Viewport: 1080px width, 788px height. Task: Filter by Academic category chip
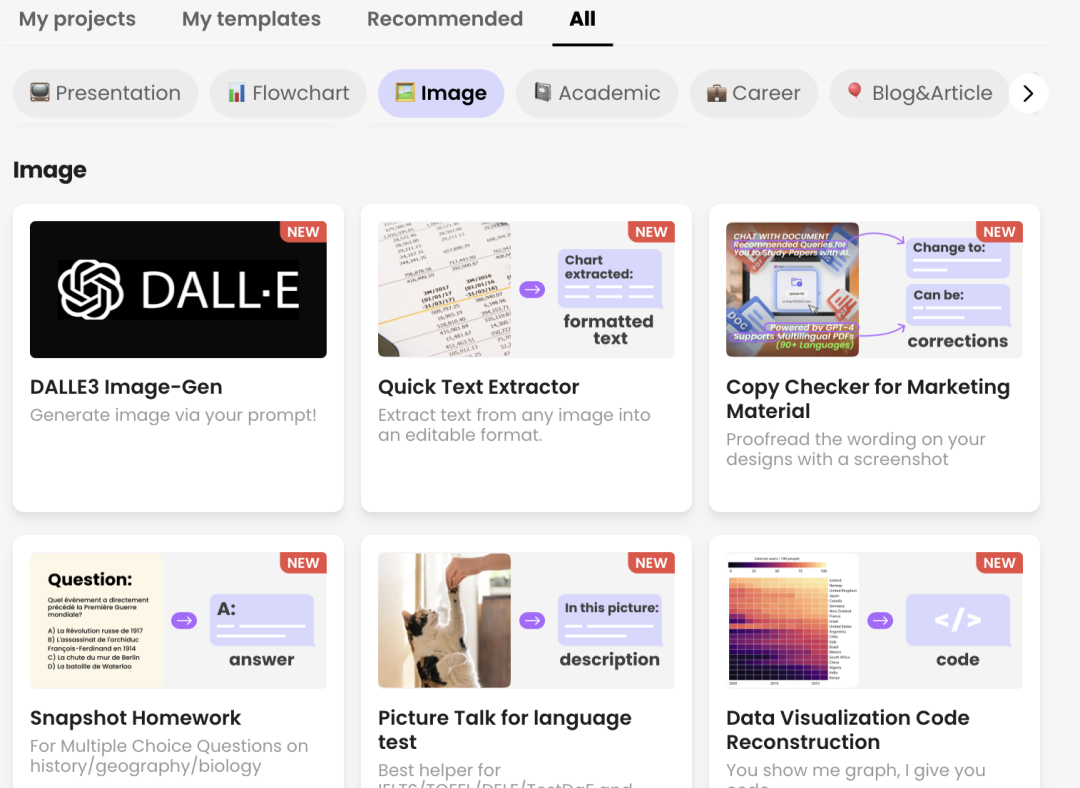[597, 93]
